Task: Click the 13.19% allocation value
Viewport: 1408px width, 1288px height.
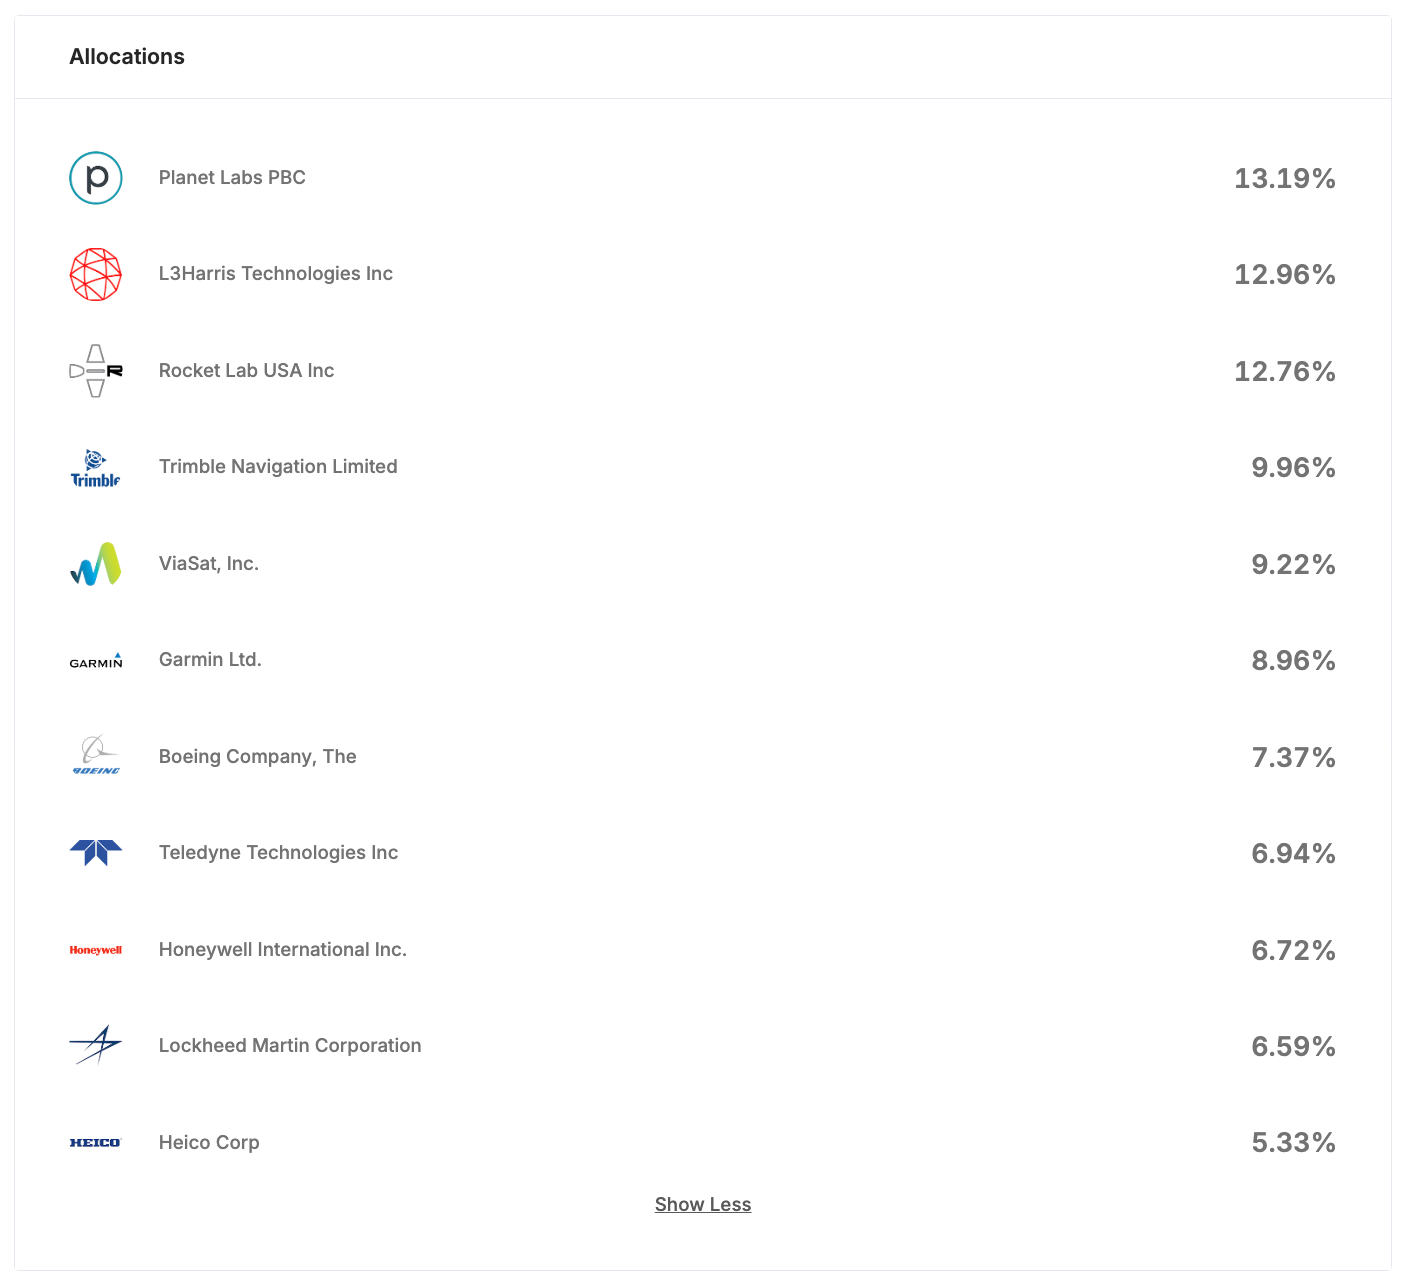Action: (1284, 179)
